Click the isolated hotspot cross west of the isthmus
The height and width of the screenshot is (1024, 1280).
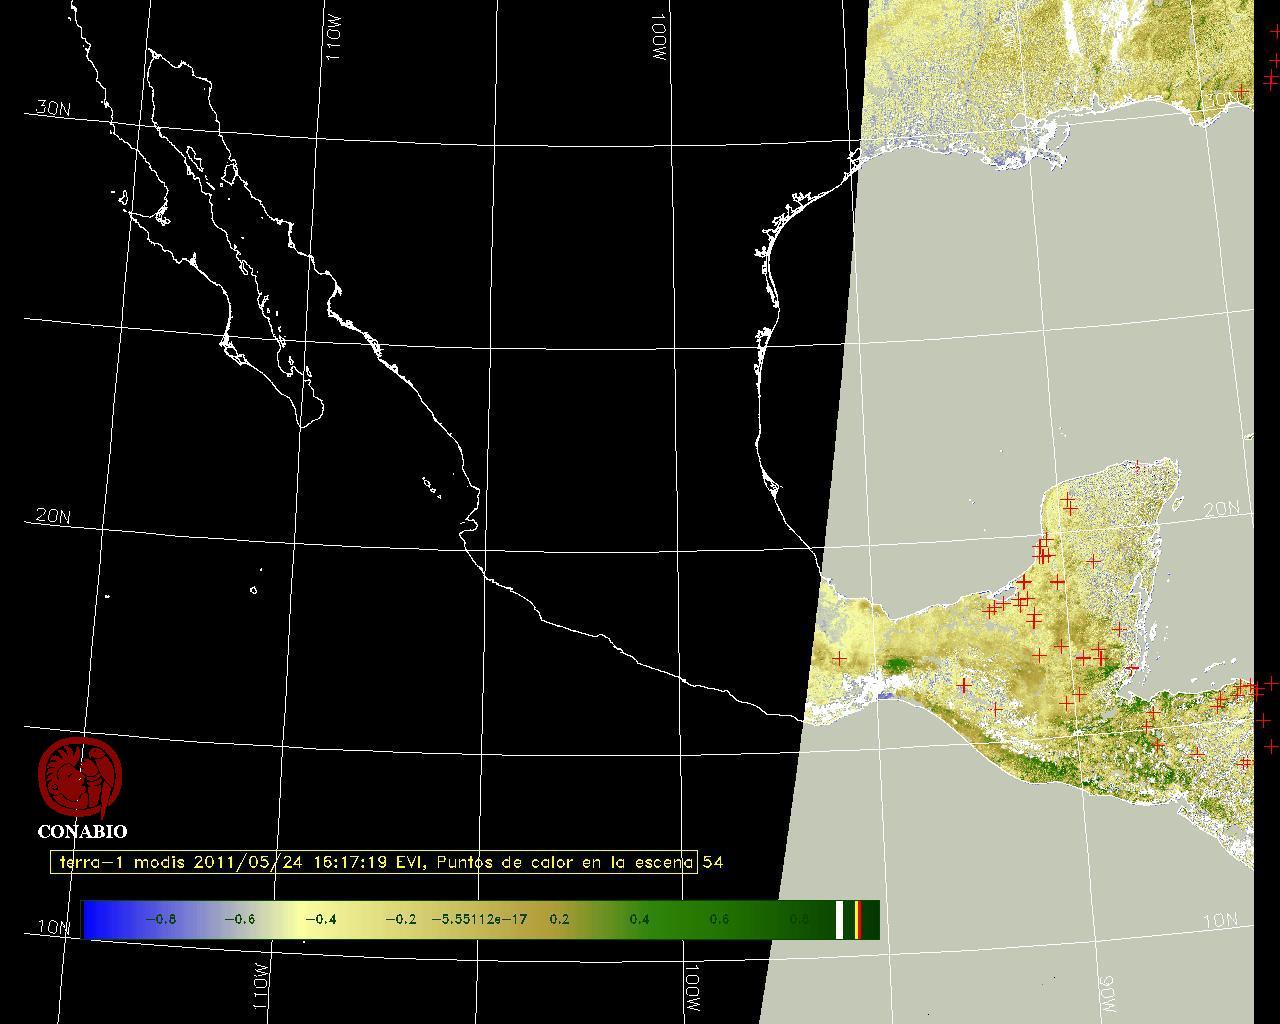coord(839,658)
